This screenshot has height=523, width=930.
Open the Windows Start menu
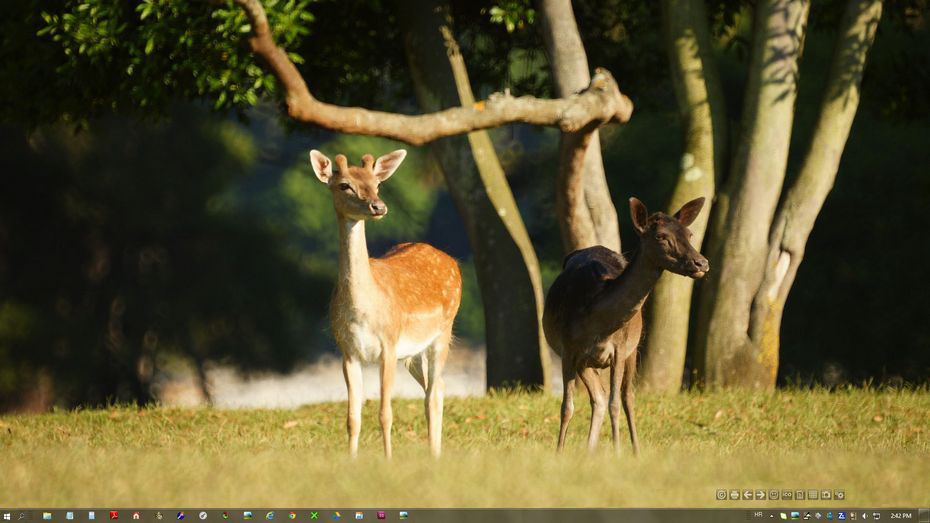tap(6, 516)
